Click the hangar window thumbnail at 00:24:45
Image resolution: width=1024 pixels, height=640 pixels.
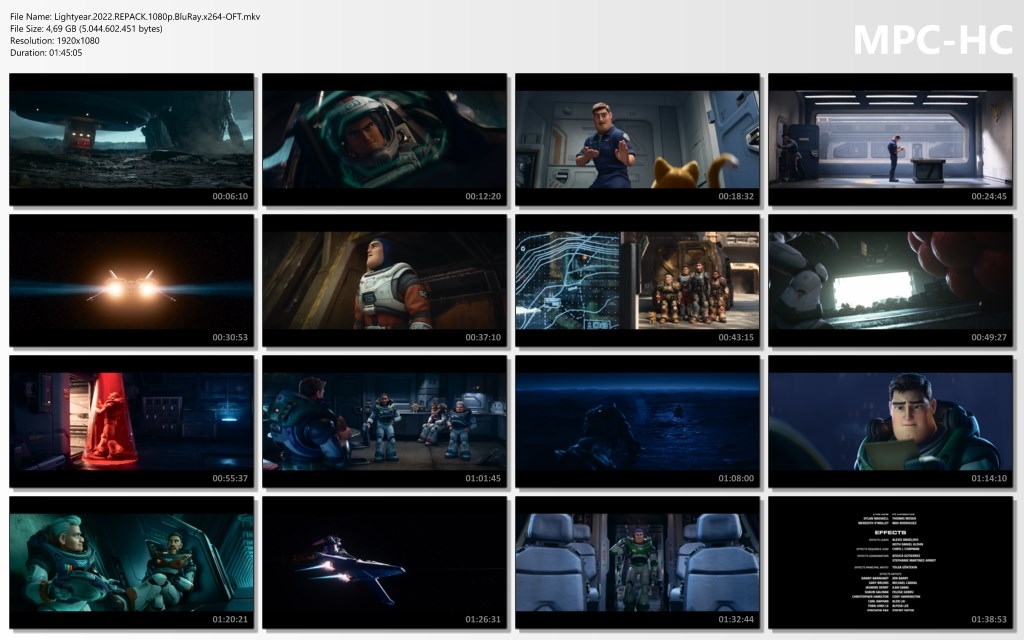point(890,139)
